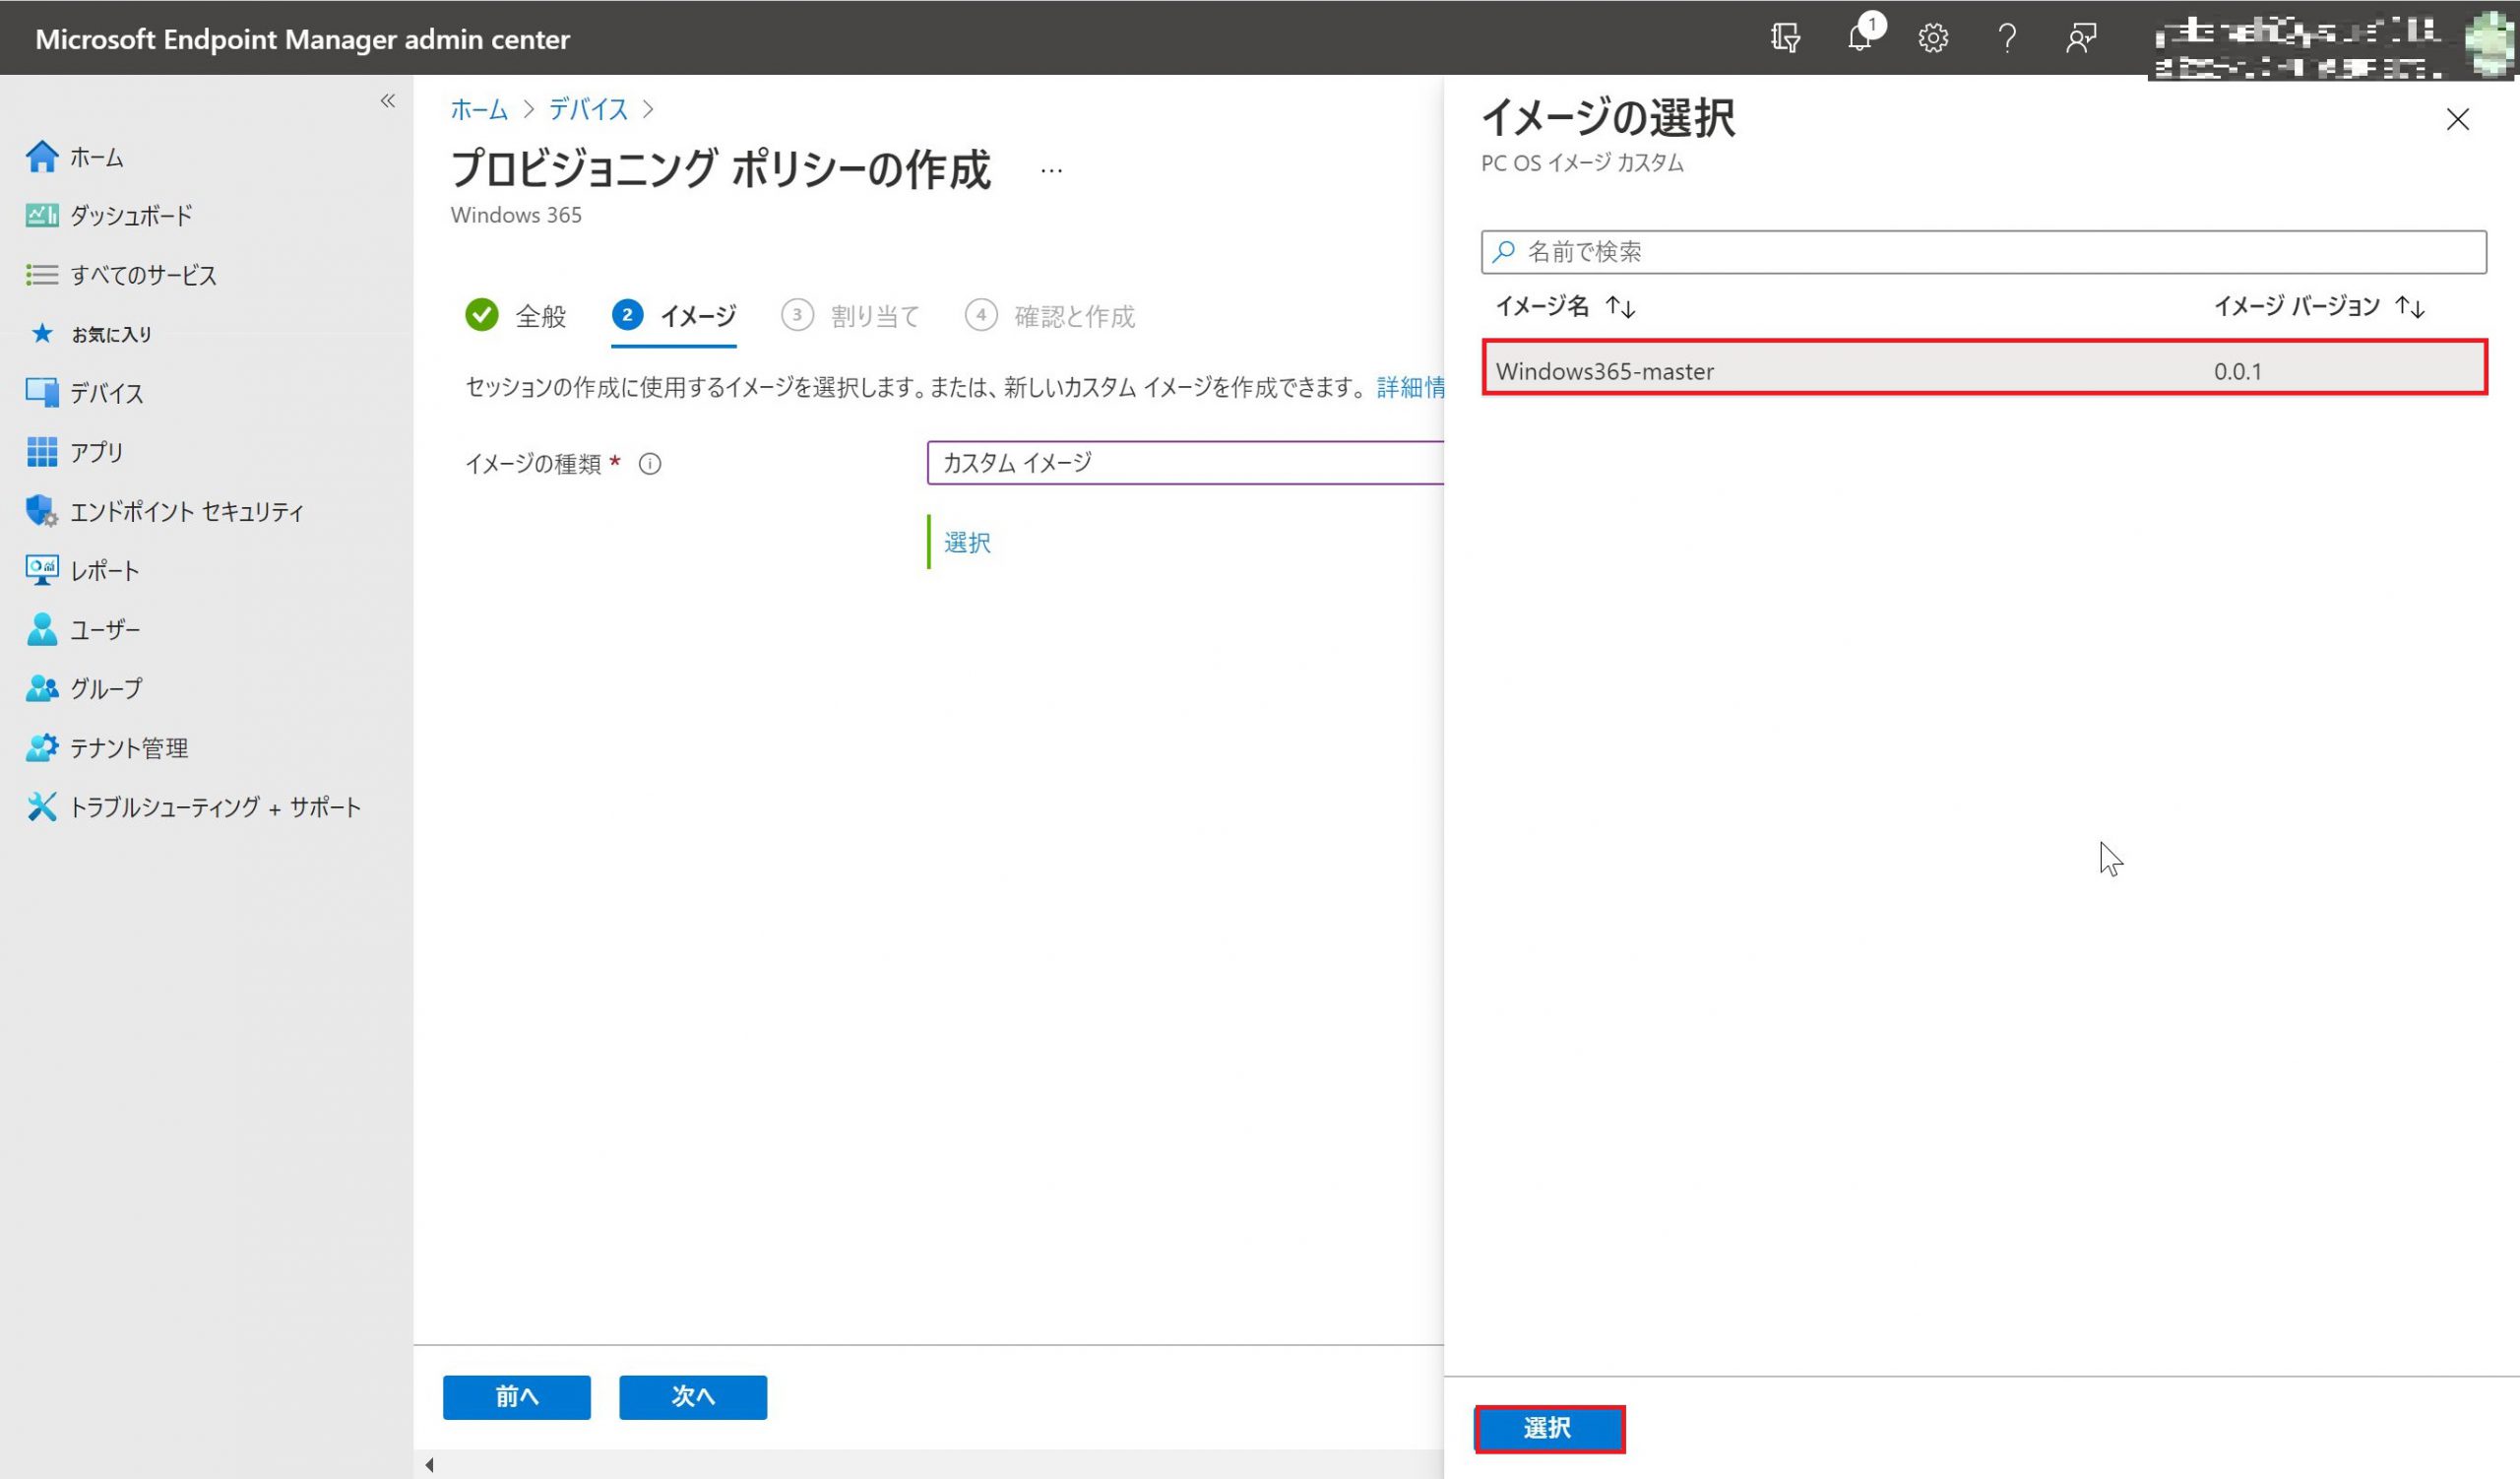Sort by イメージ バージョン column
2520x1479 pixels.
click(2408, 307)
